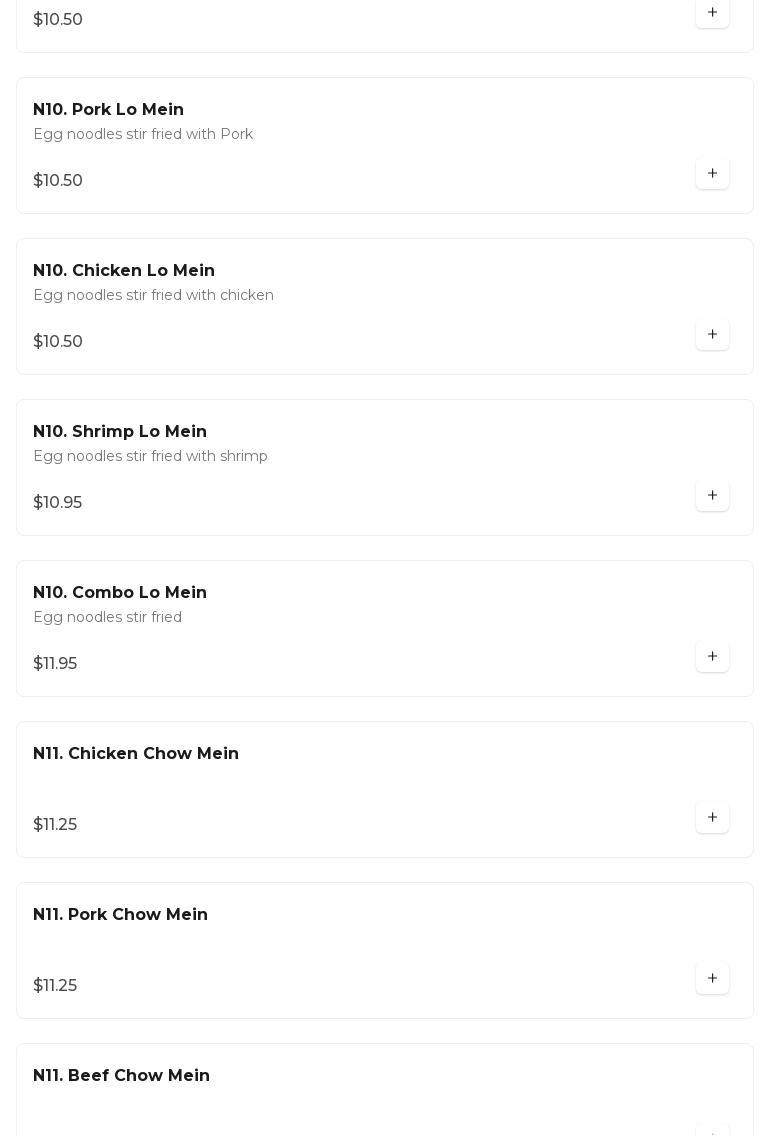
Task: Open the N10. Pork Lo Mein title
Action: (x=108, y=110)
